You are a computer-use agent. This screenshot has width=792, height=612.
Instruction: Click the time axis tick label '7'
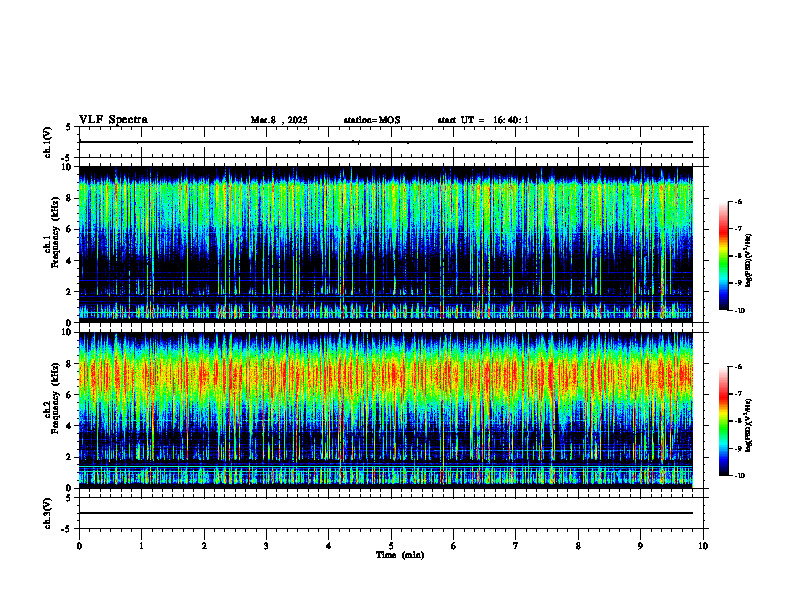click(516, 546)
